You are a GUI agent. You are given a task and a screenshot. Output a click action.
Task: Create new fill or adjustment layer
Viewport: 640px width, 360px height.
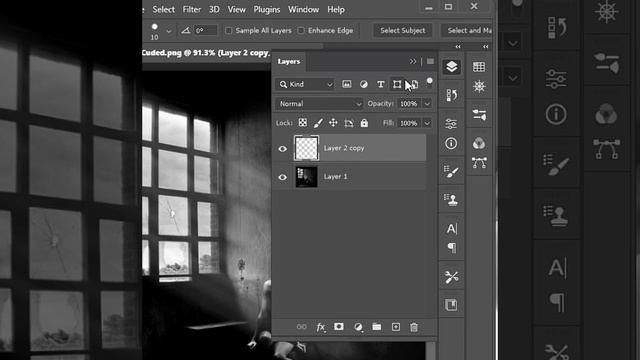coord(358,327)
